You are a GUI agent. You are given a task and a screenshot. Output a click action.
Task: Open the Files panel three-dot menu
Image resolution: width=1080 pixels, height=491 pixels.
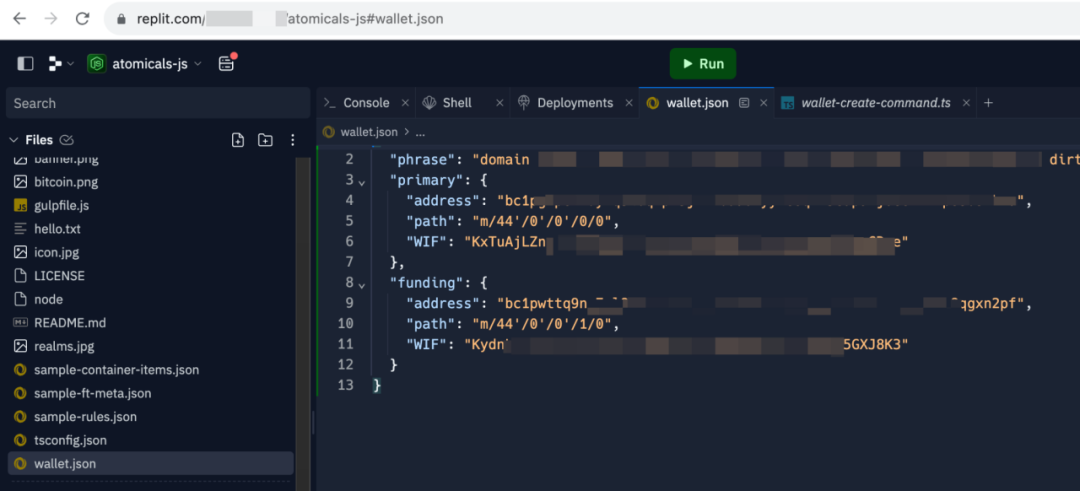tap(293, 140)
